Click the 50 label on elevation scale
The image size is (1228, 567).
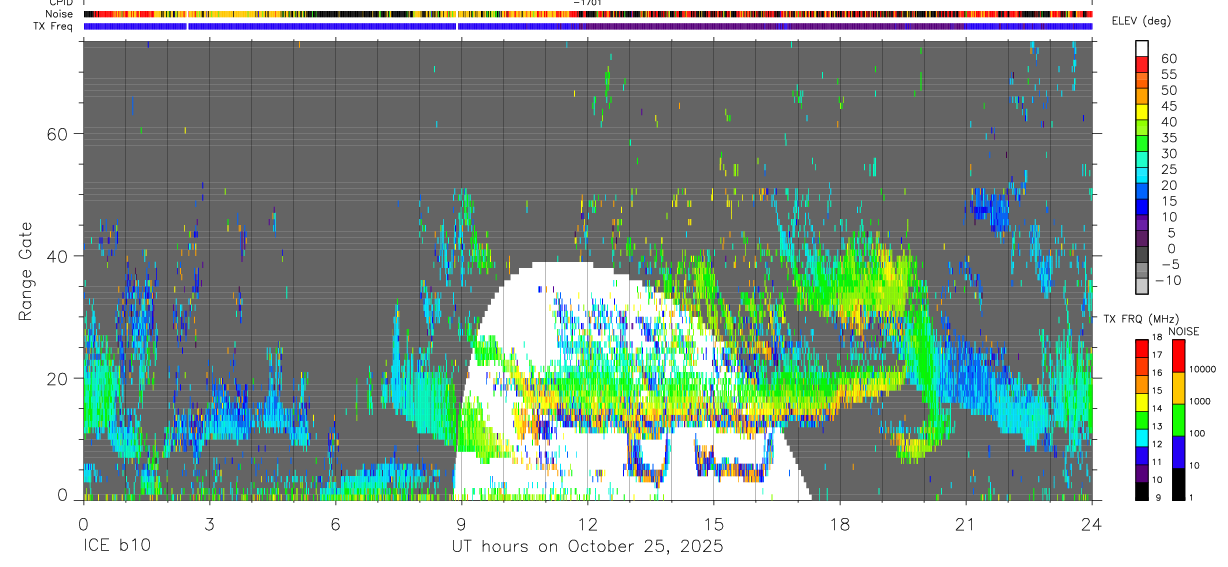tap(1168, 90)
